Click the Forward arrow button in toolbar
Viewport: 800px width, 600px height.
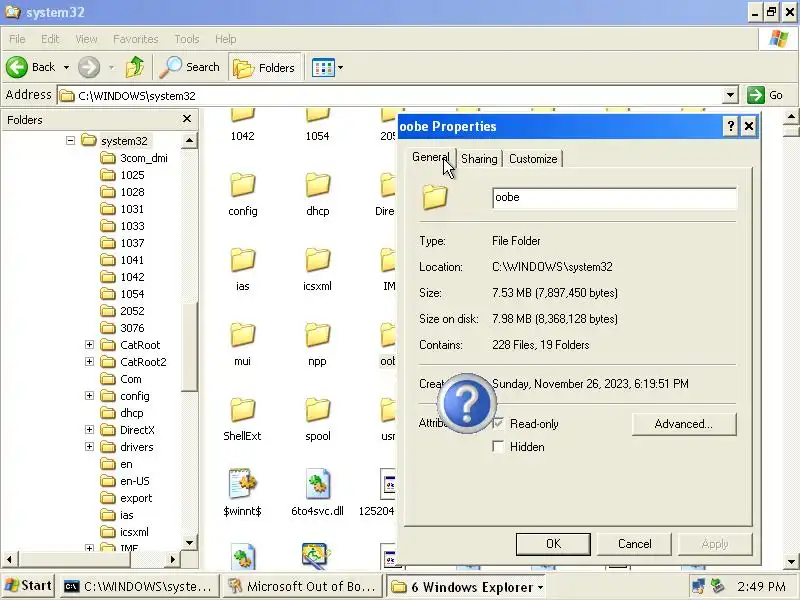point(89,67)
